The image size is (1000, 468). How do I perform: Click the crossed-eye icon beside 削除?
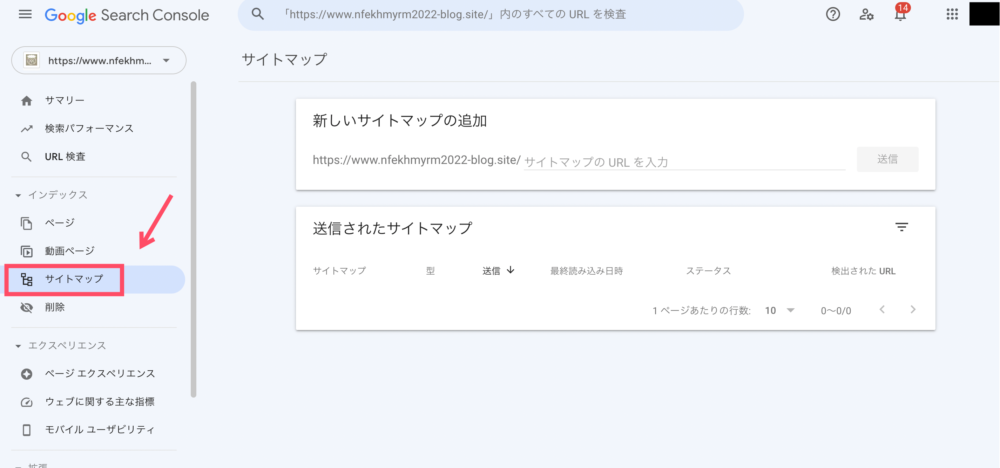click(x=26, y=307)
